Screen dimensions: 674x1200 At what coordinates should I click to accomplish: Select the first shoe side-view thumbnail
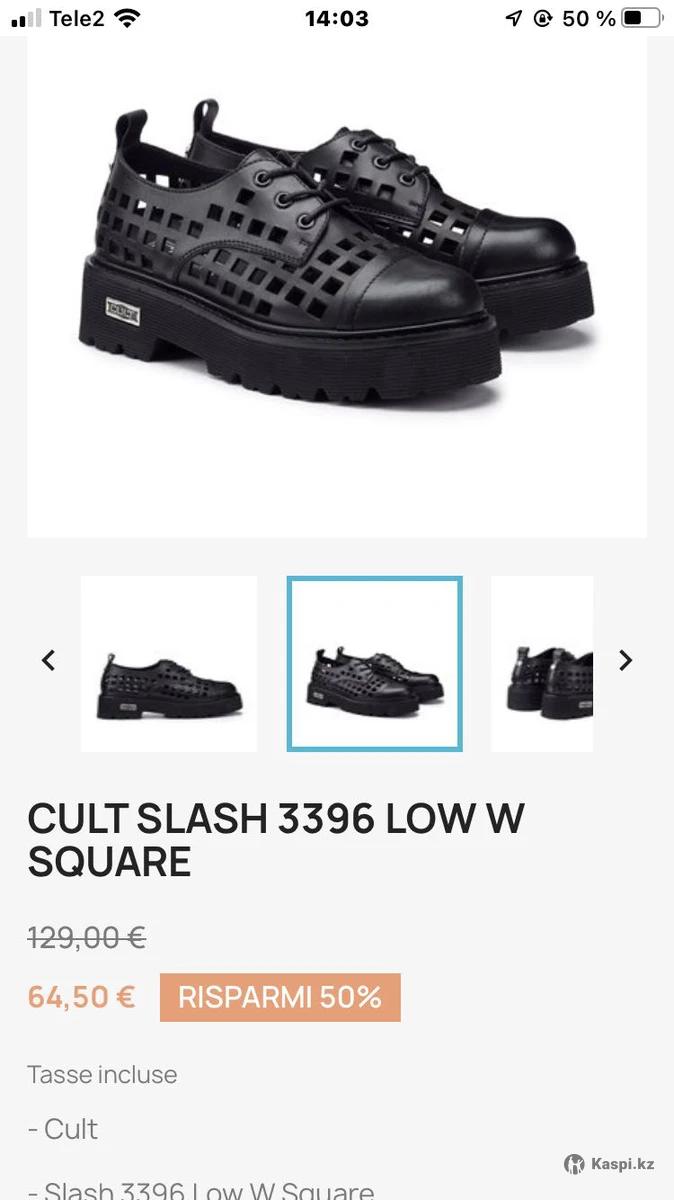[x=169, y=664]
